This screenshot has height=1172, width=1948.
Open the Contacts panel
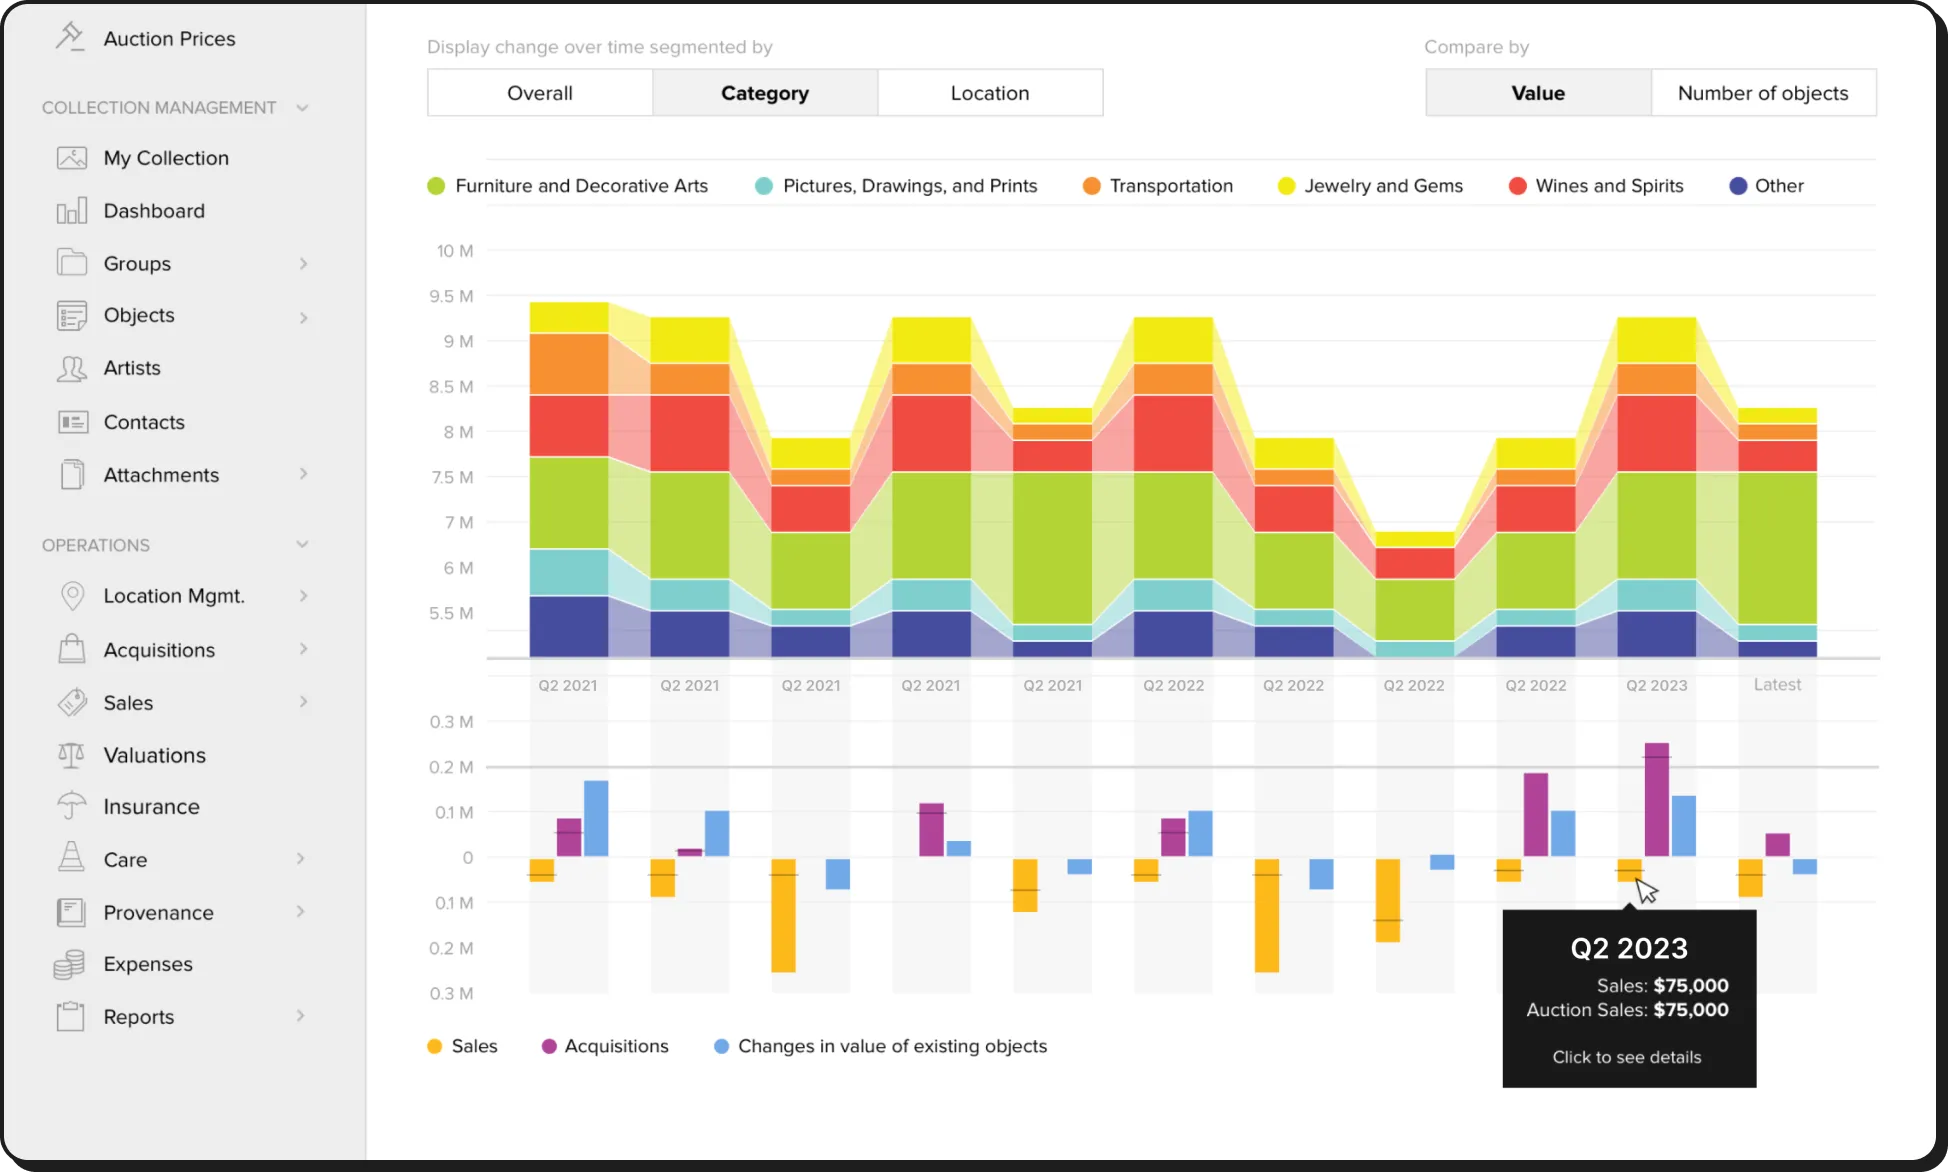click(x=143, y=421)
